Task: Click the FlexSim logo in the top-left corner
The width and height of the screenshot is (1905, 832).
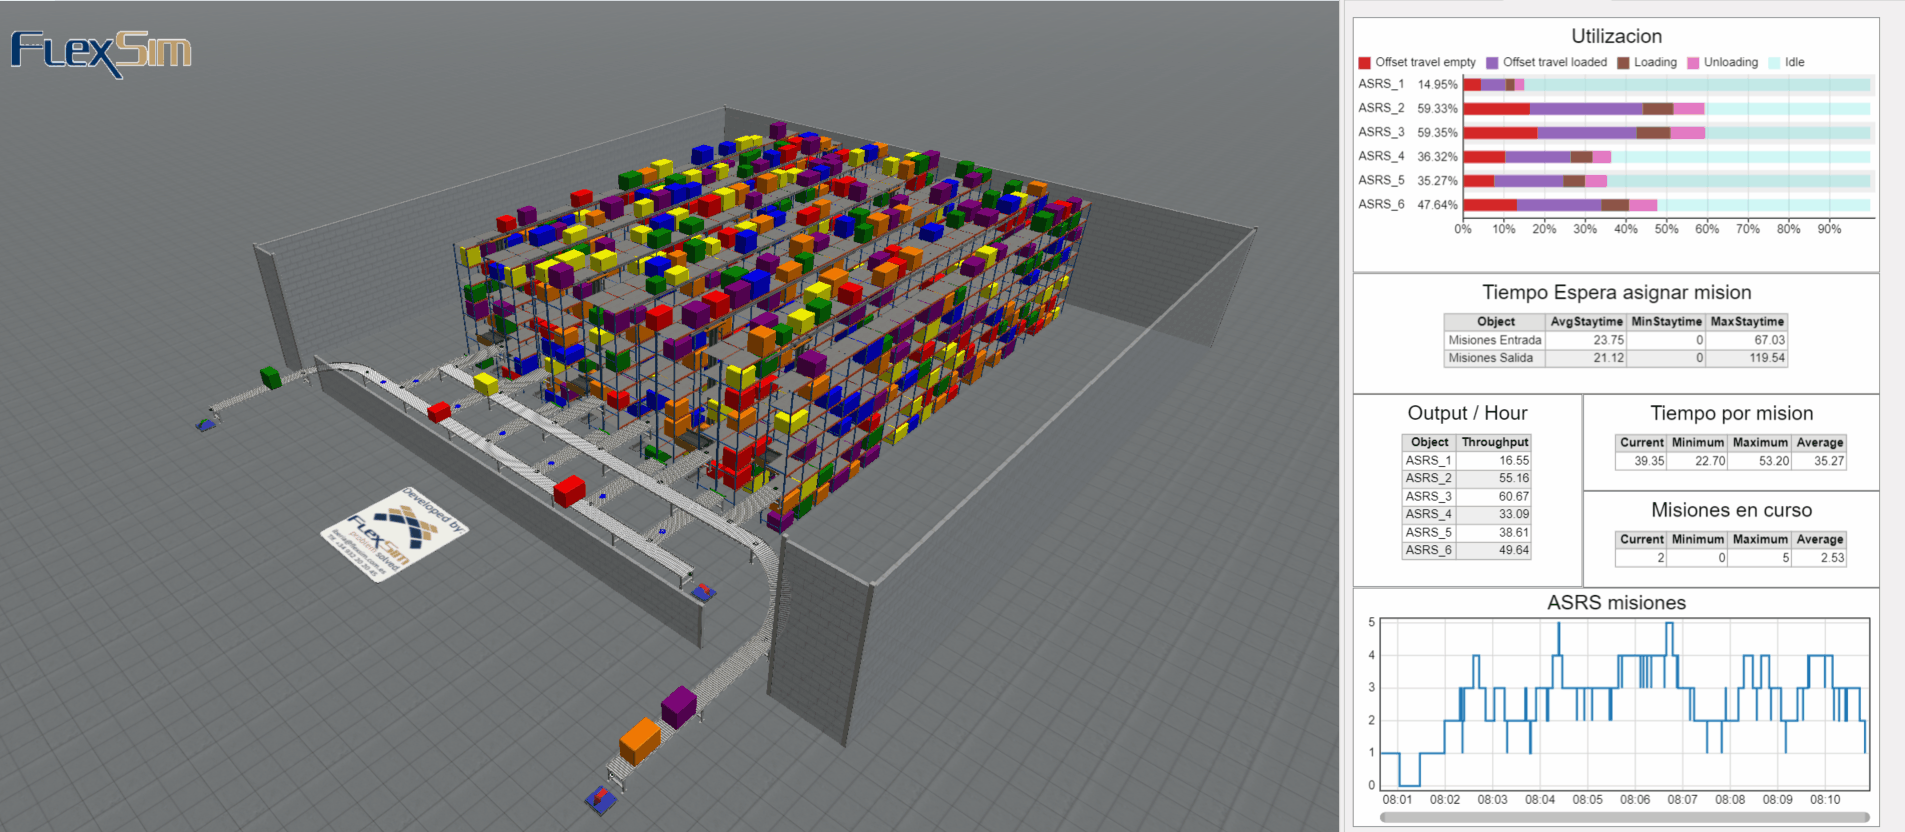Action: (x=100, y=52)
